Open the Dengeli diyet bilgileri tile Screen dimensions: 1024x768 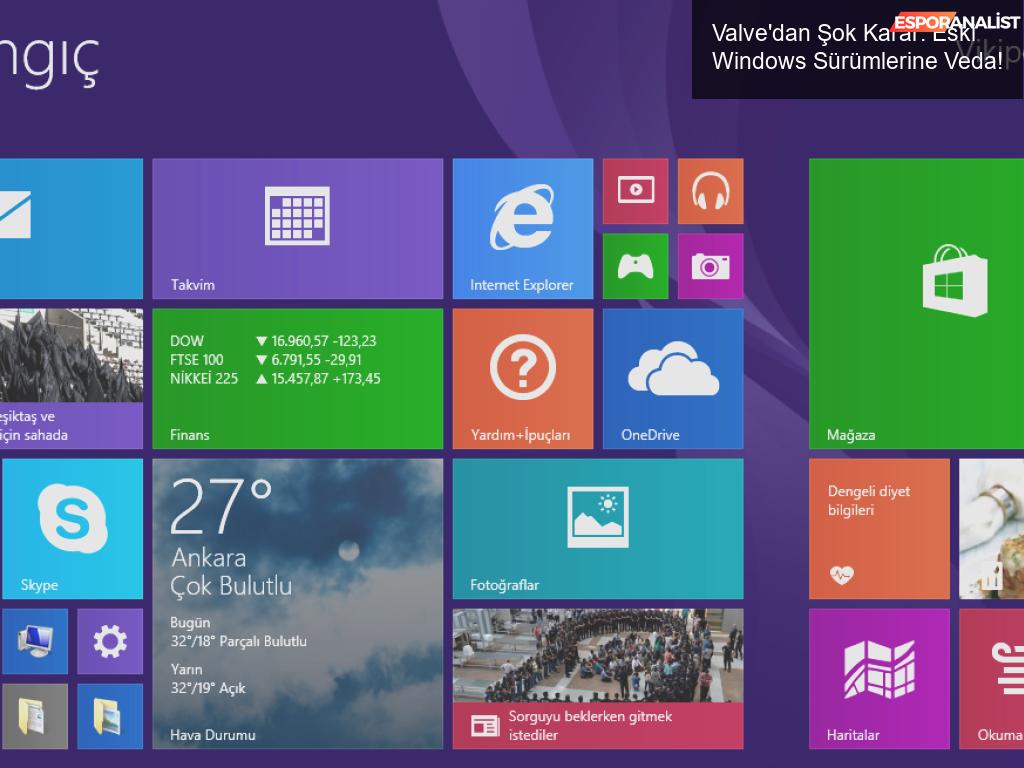point(878,528)
